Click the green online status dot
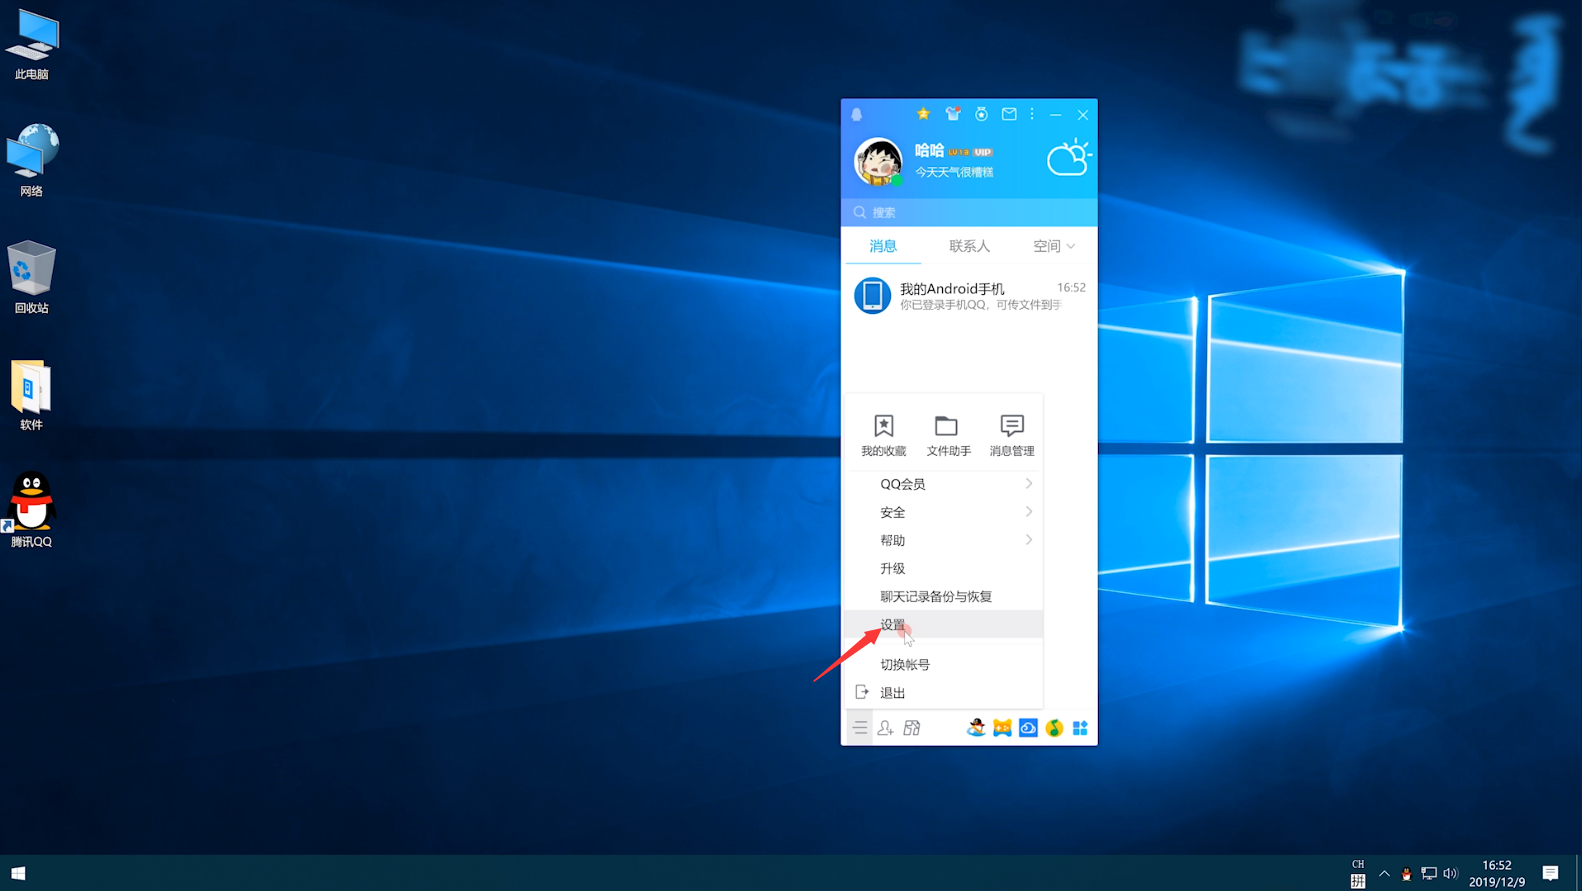1582x891 pixels. (896, 181)
